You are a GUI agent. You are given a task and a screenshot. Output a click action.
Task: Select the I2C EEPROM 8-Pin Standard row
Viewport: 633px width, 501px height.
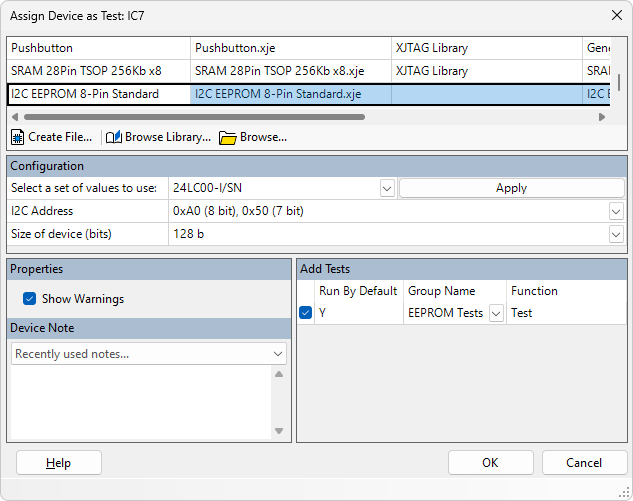coord(98,94)
